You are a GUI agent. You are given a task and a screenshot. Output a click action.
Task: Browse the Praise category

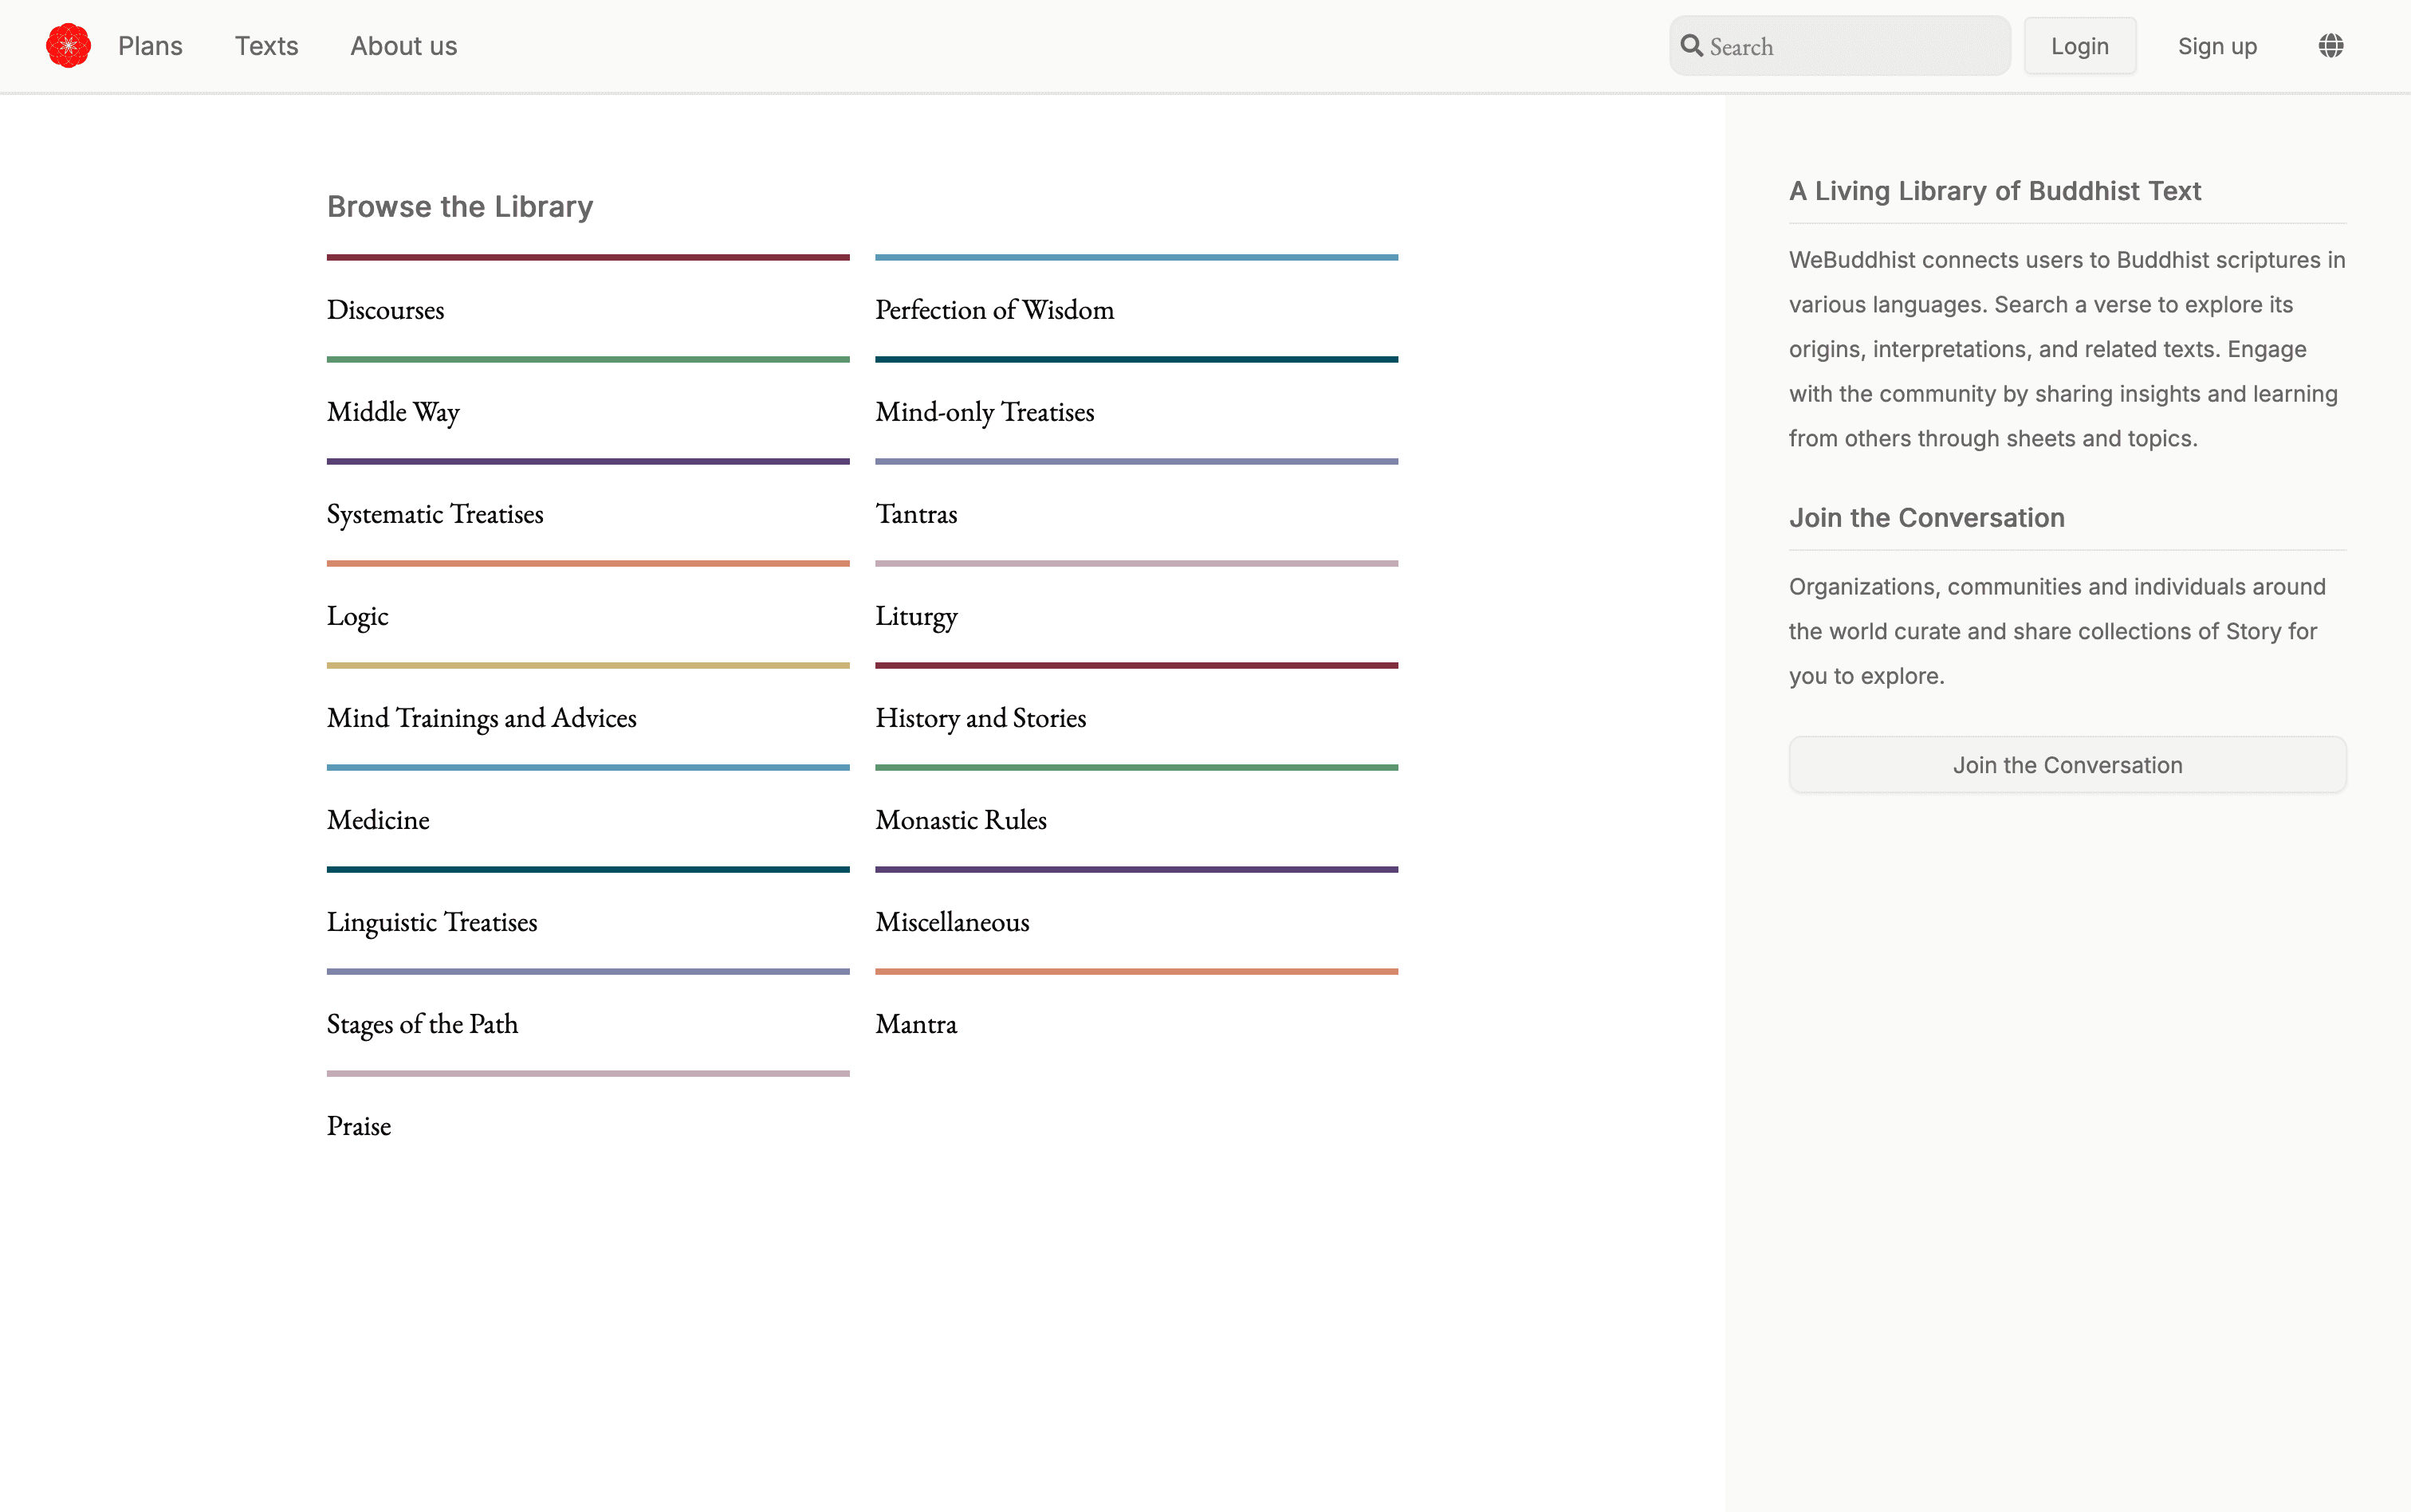click(358, 1126)
